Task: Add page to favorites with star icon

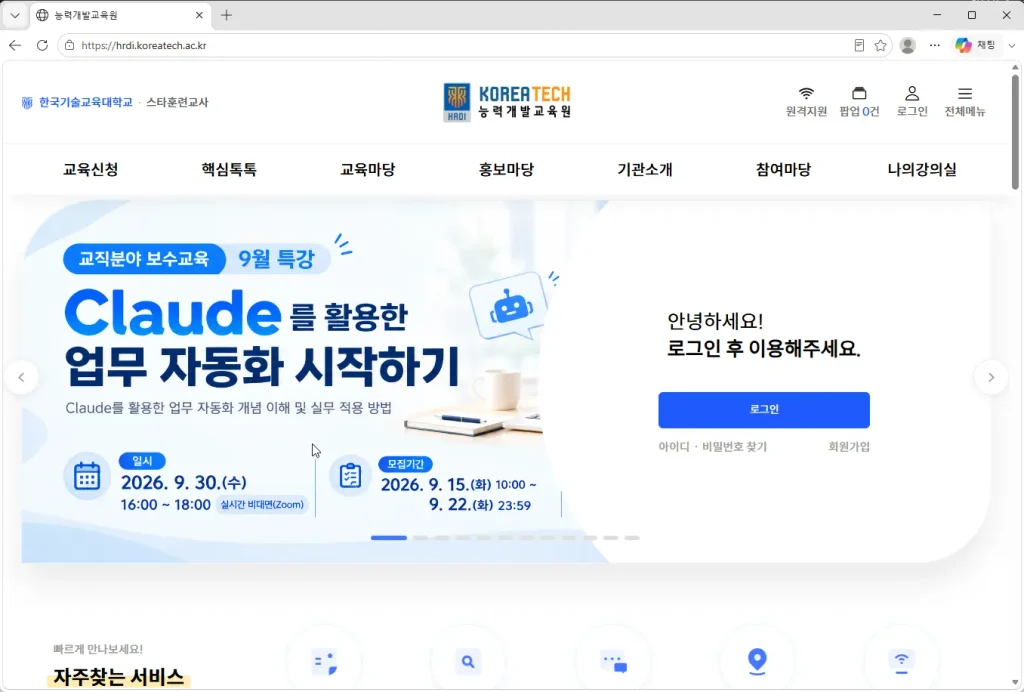Action: tap(880, 45)
